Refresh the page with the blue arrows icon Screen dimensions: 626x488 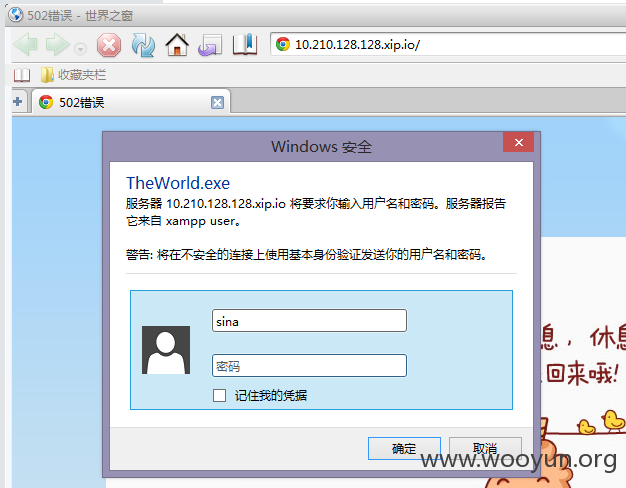pyautogui.click(x=143, y=45)
